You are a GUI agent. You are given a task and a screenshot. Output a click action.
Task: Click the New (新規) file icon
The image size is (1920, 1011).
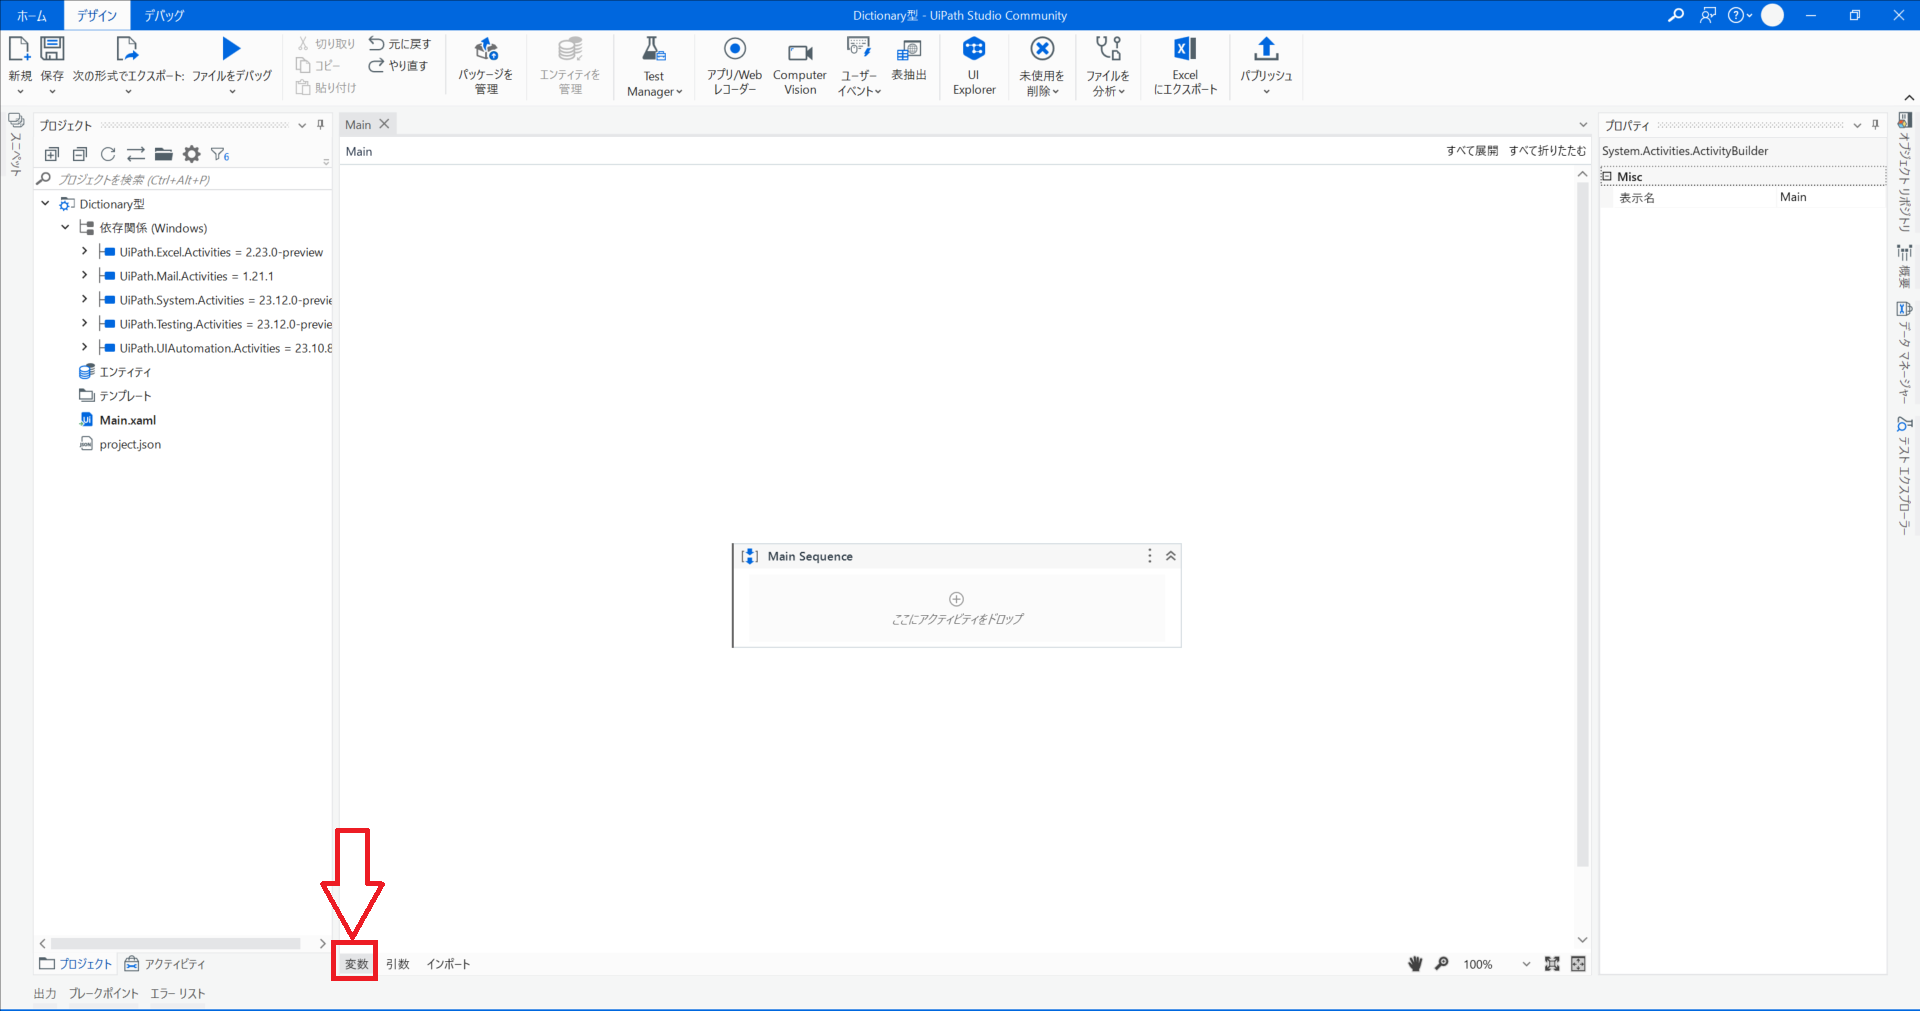[19, 49]
